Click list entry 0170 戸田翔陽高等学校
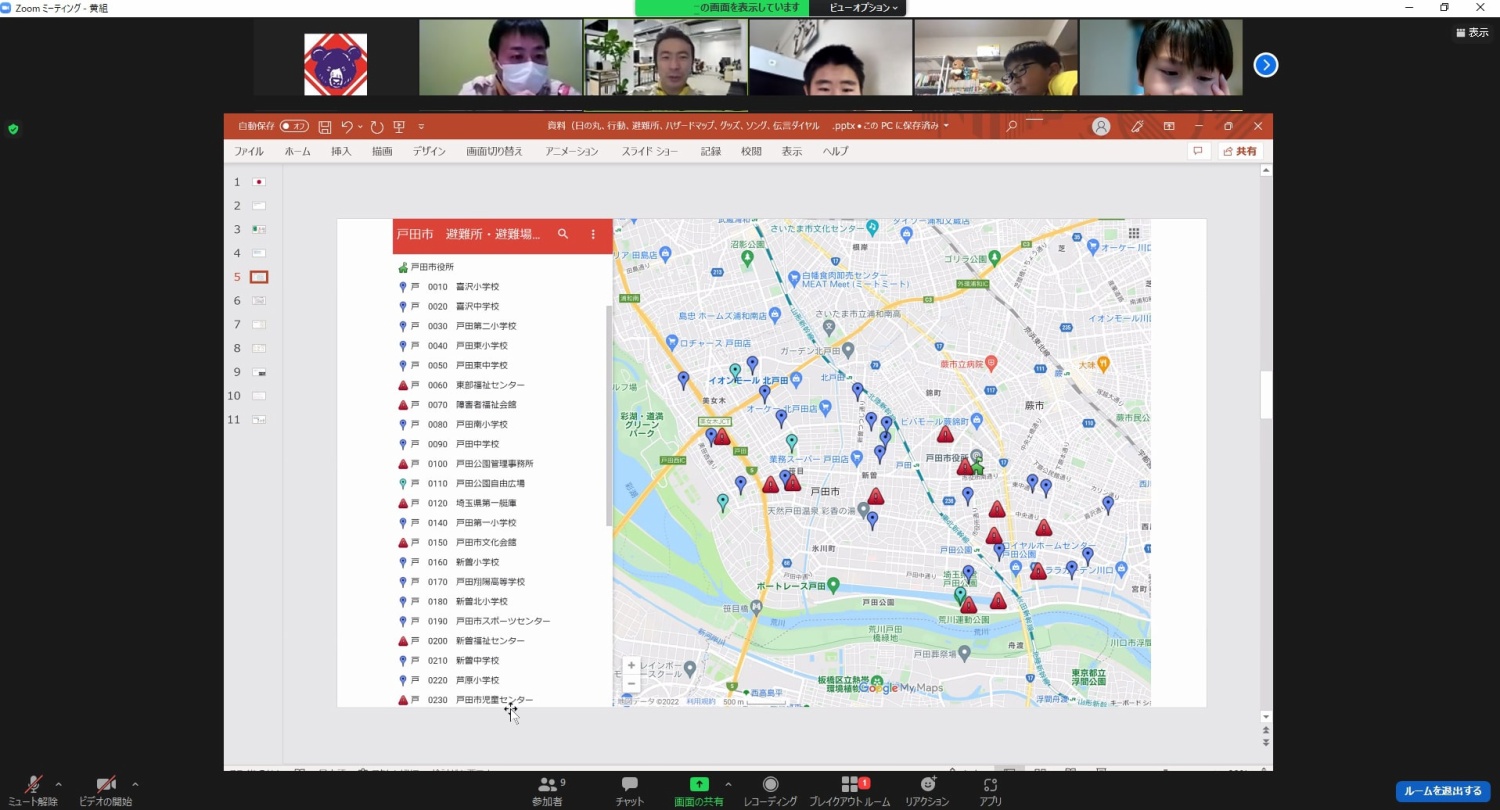The width and height of the screenshot is (1500, 810). pos(462,582)
